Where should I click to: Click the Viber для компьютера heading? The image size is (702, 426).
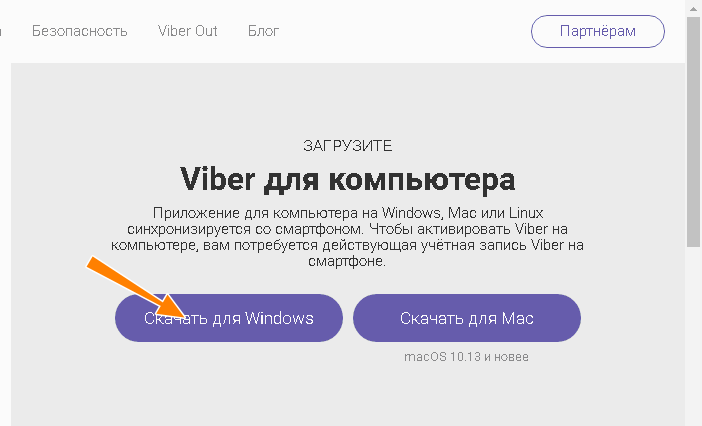347,179
